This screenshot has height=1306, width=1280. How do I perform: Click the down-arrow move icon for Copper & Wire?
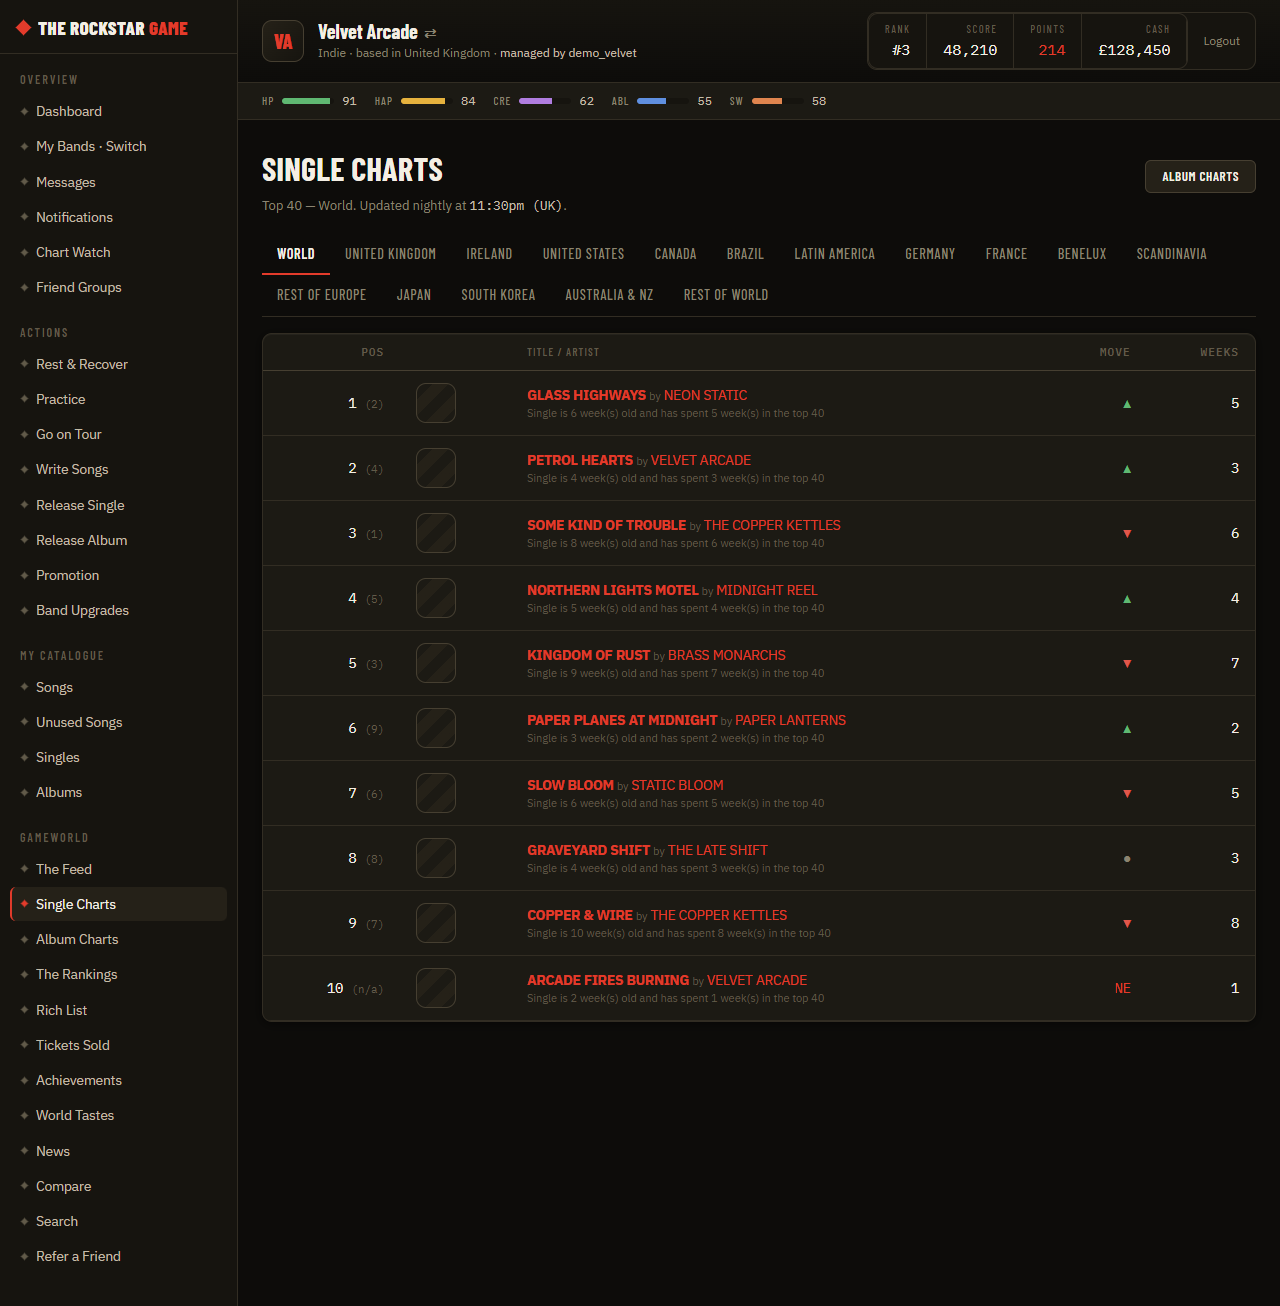(x=1127, y=924)
